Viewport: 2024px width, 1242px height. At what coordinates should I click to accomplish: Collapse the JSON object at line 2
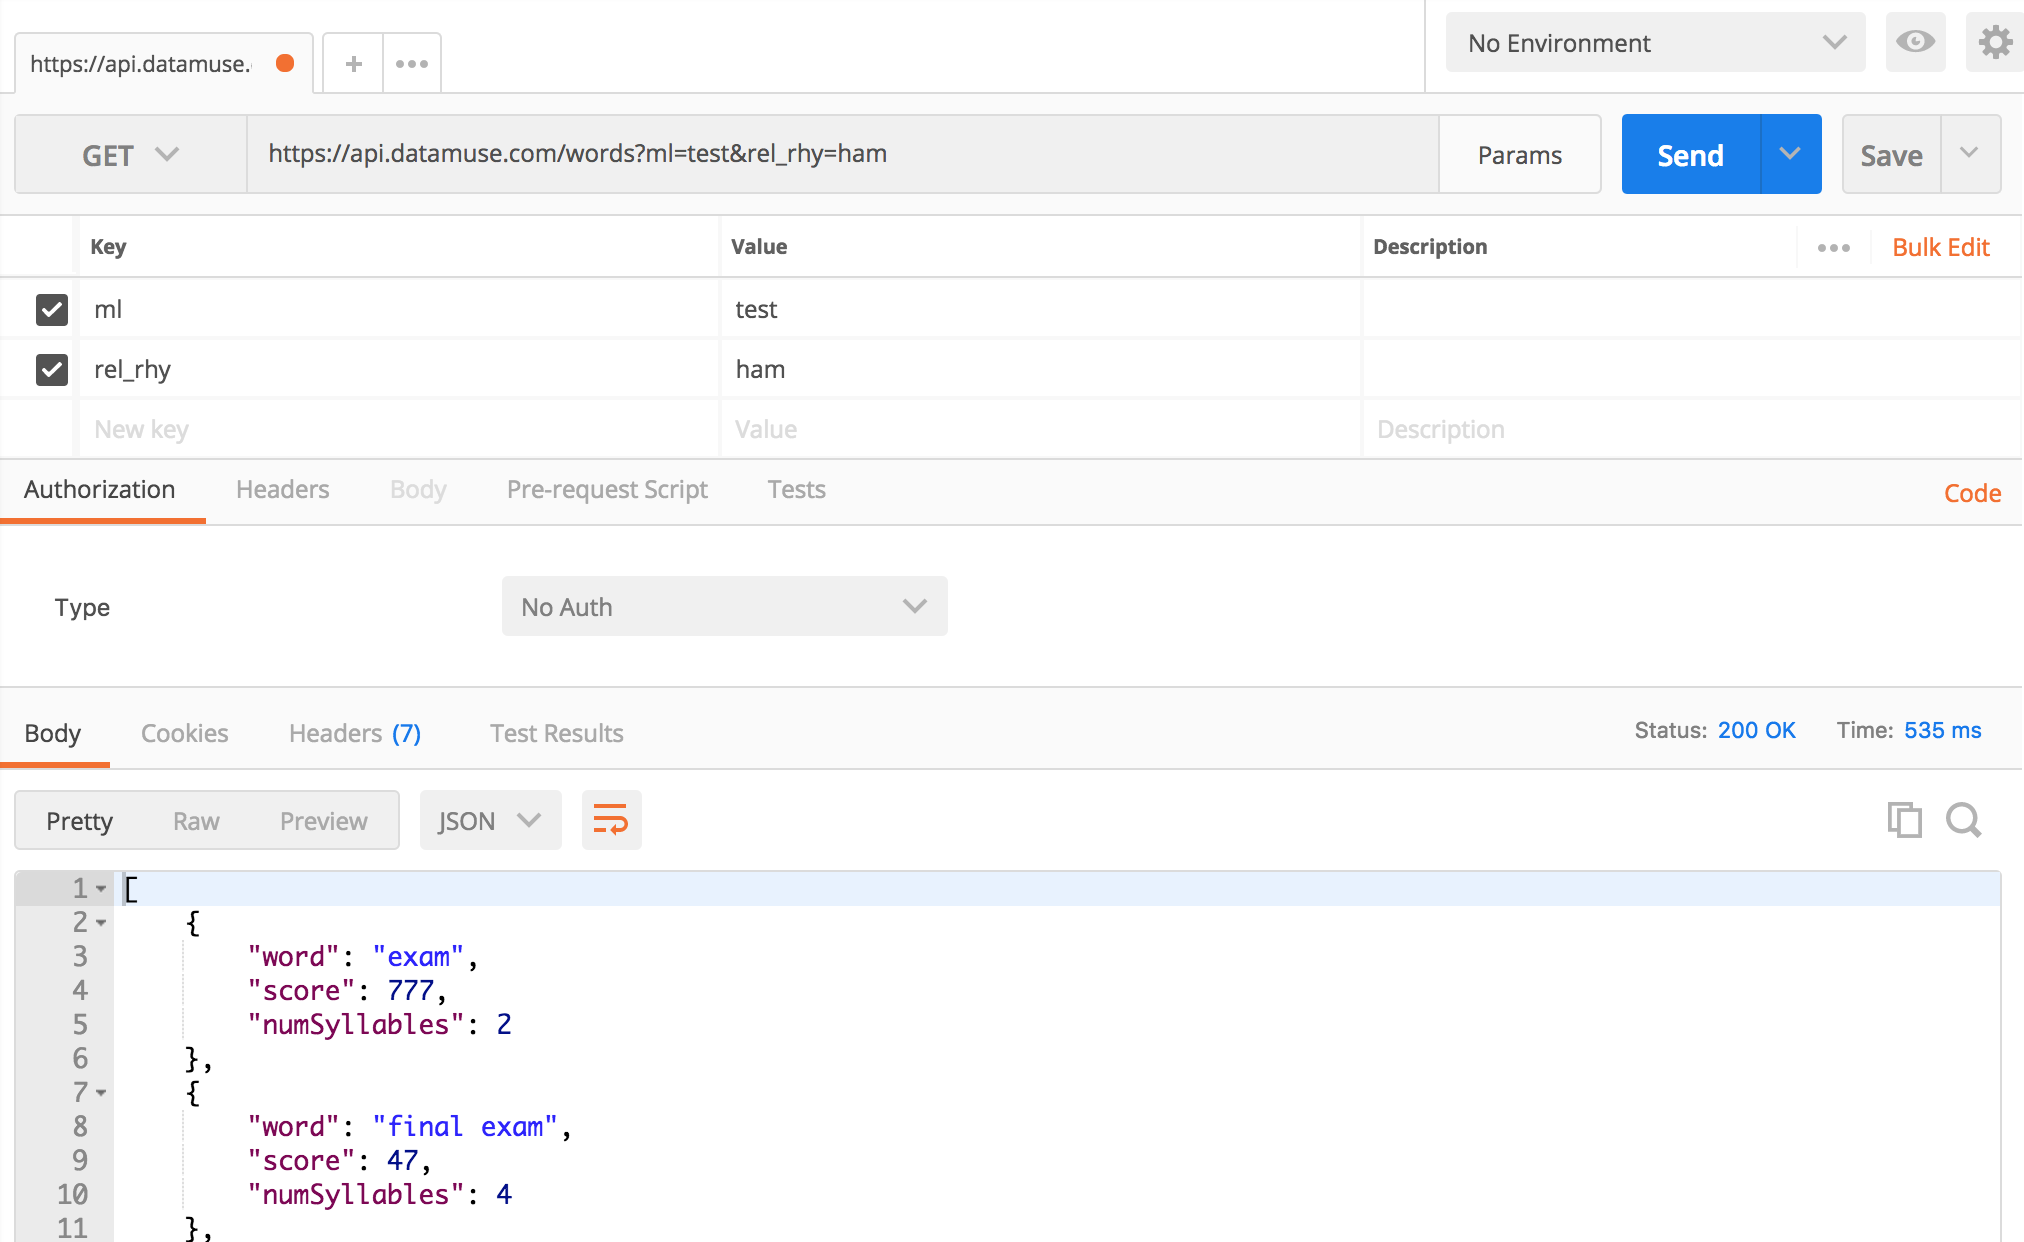click(x=101, y=923)
